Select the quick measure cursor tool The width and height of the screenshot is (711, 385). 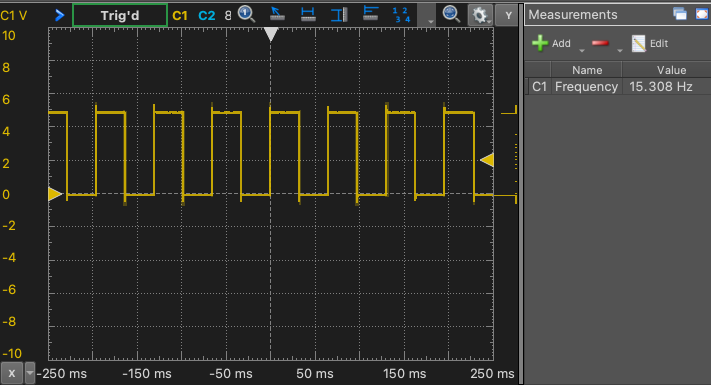coord(277,14)
